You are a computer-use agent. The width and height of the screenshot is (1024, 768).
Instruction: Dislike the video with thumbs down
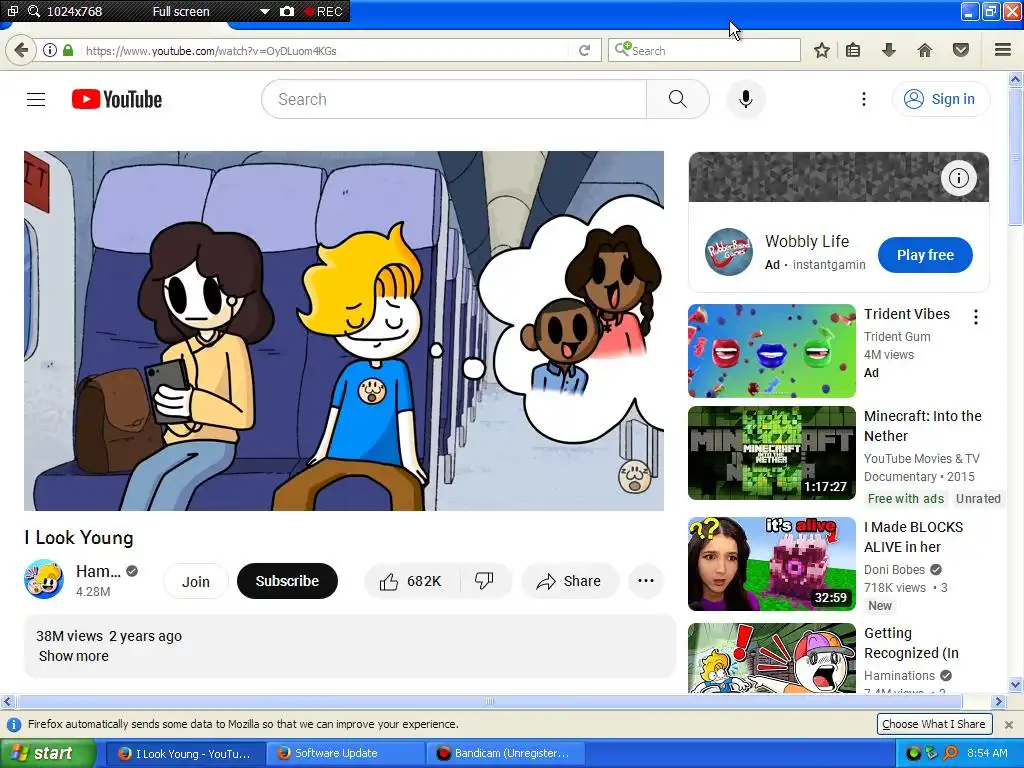click(485, 581)
